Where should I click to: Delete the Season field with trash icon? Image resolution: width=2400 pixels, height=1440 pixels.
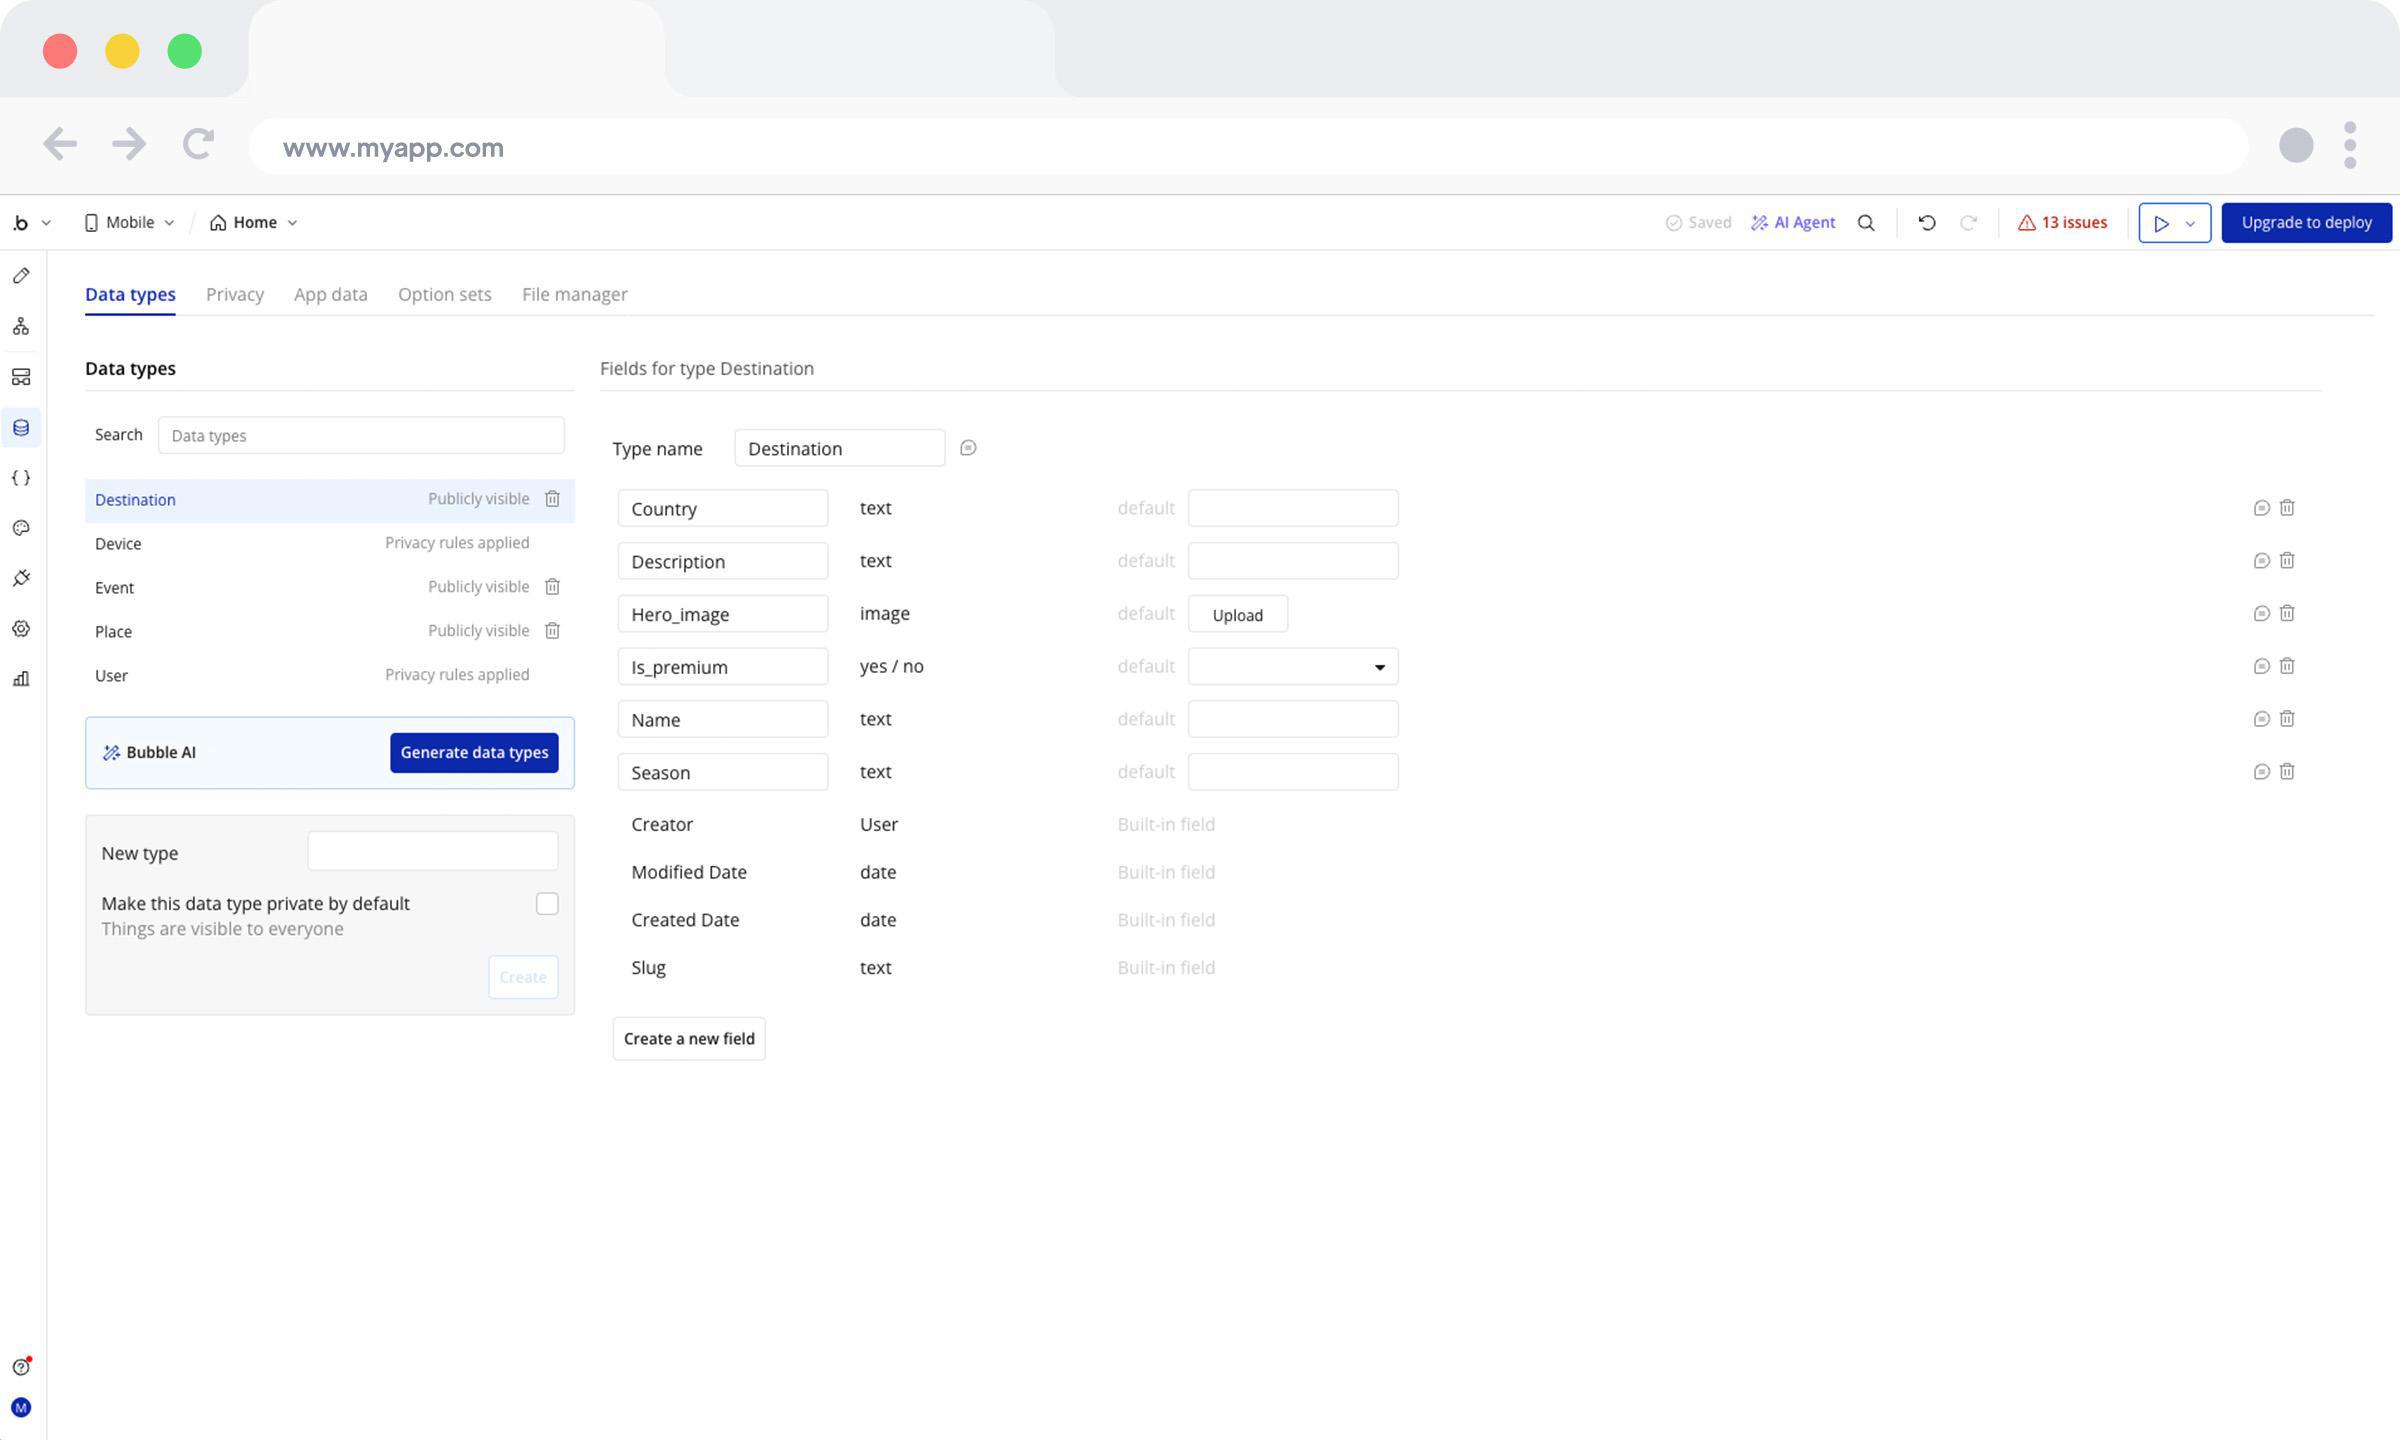pyautogui.click(x=2287, y=772)
